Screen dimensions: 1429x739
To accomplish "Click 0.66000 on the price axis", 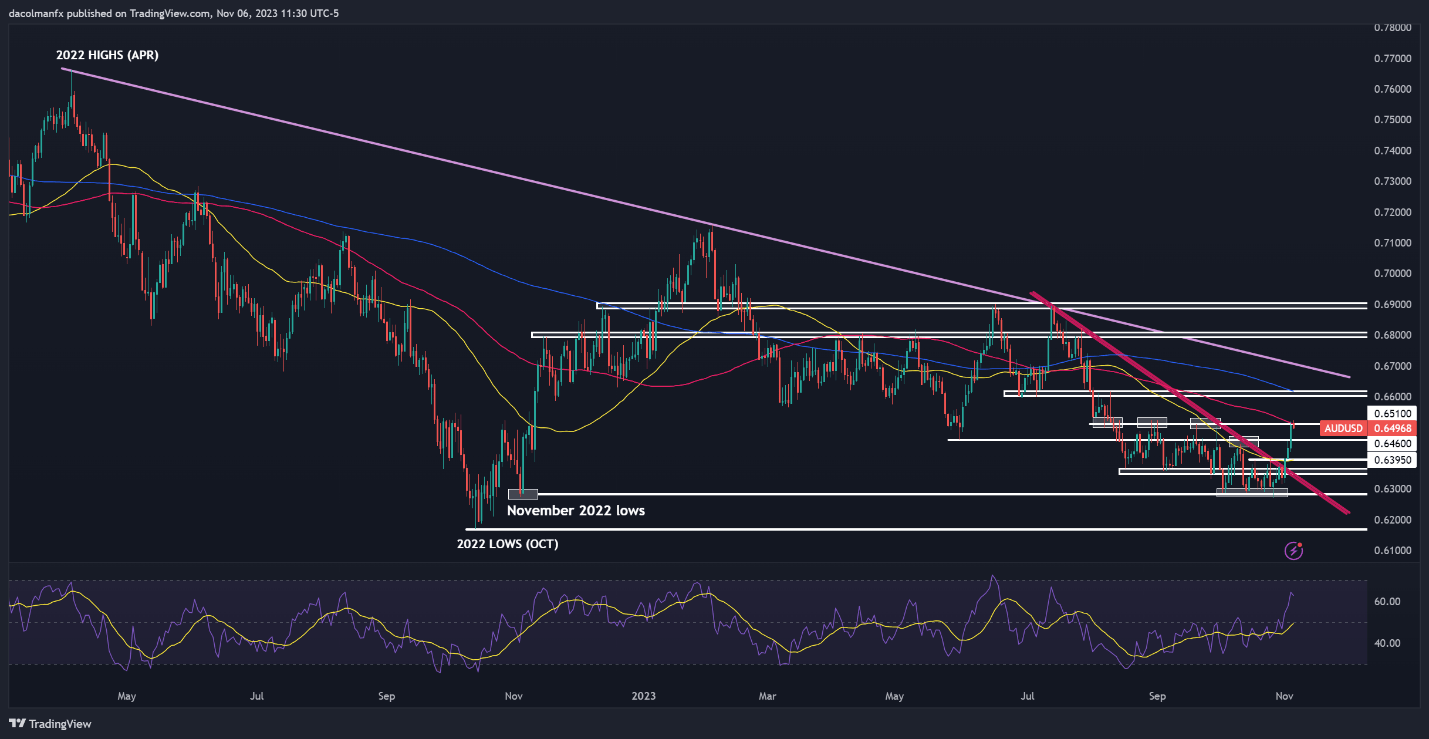I will click(1393, 396).
